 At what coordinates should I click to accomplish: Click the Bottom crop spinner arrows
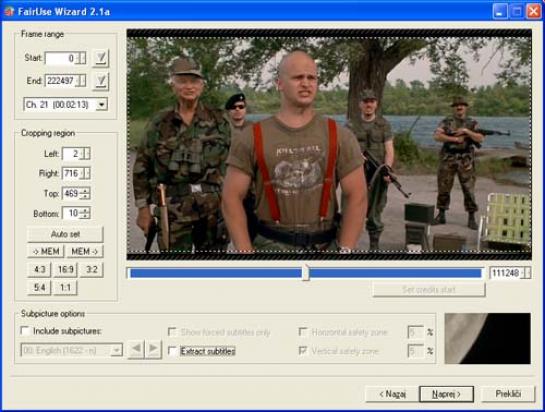tap(86, 213)
